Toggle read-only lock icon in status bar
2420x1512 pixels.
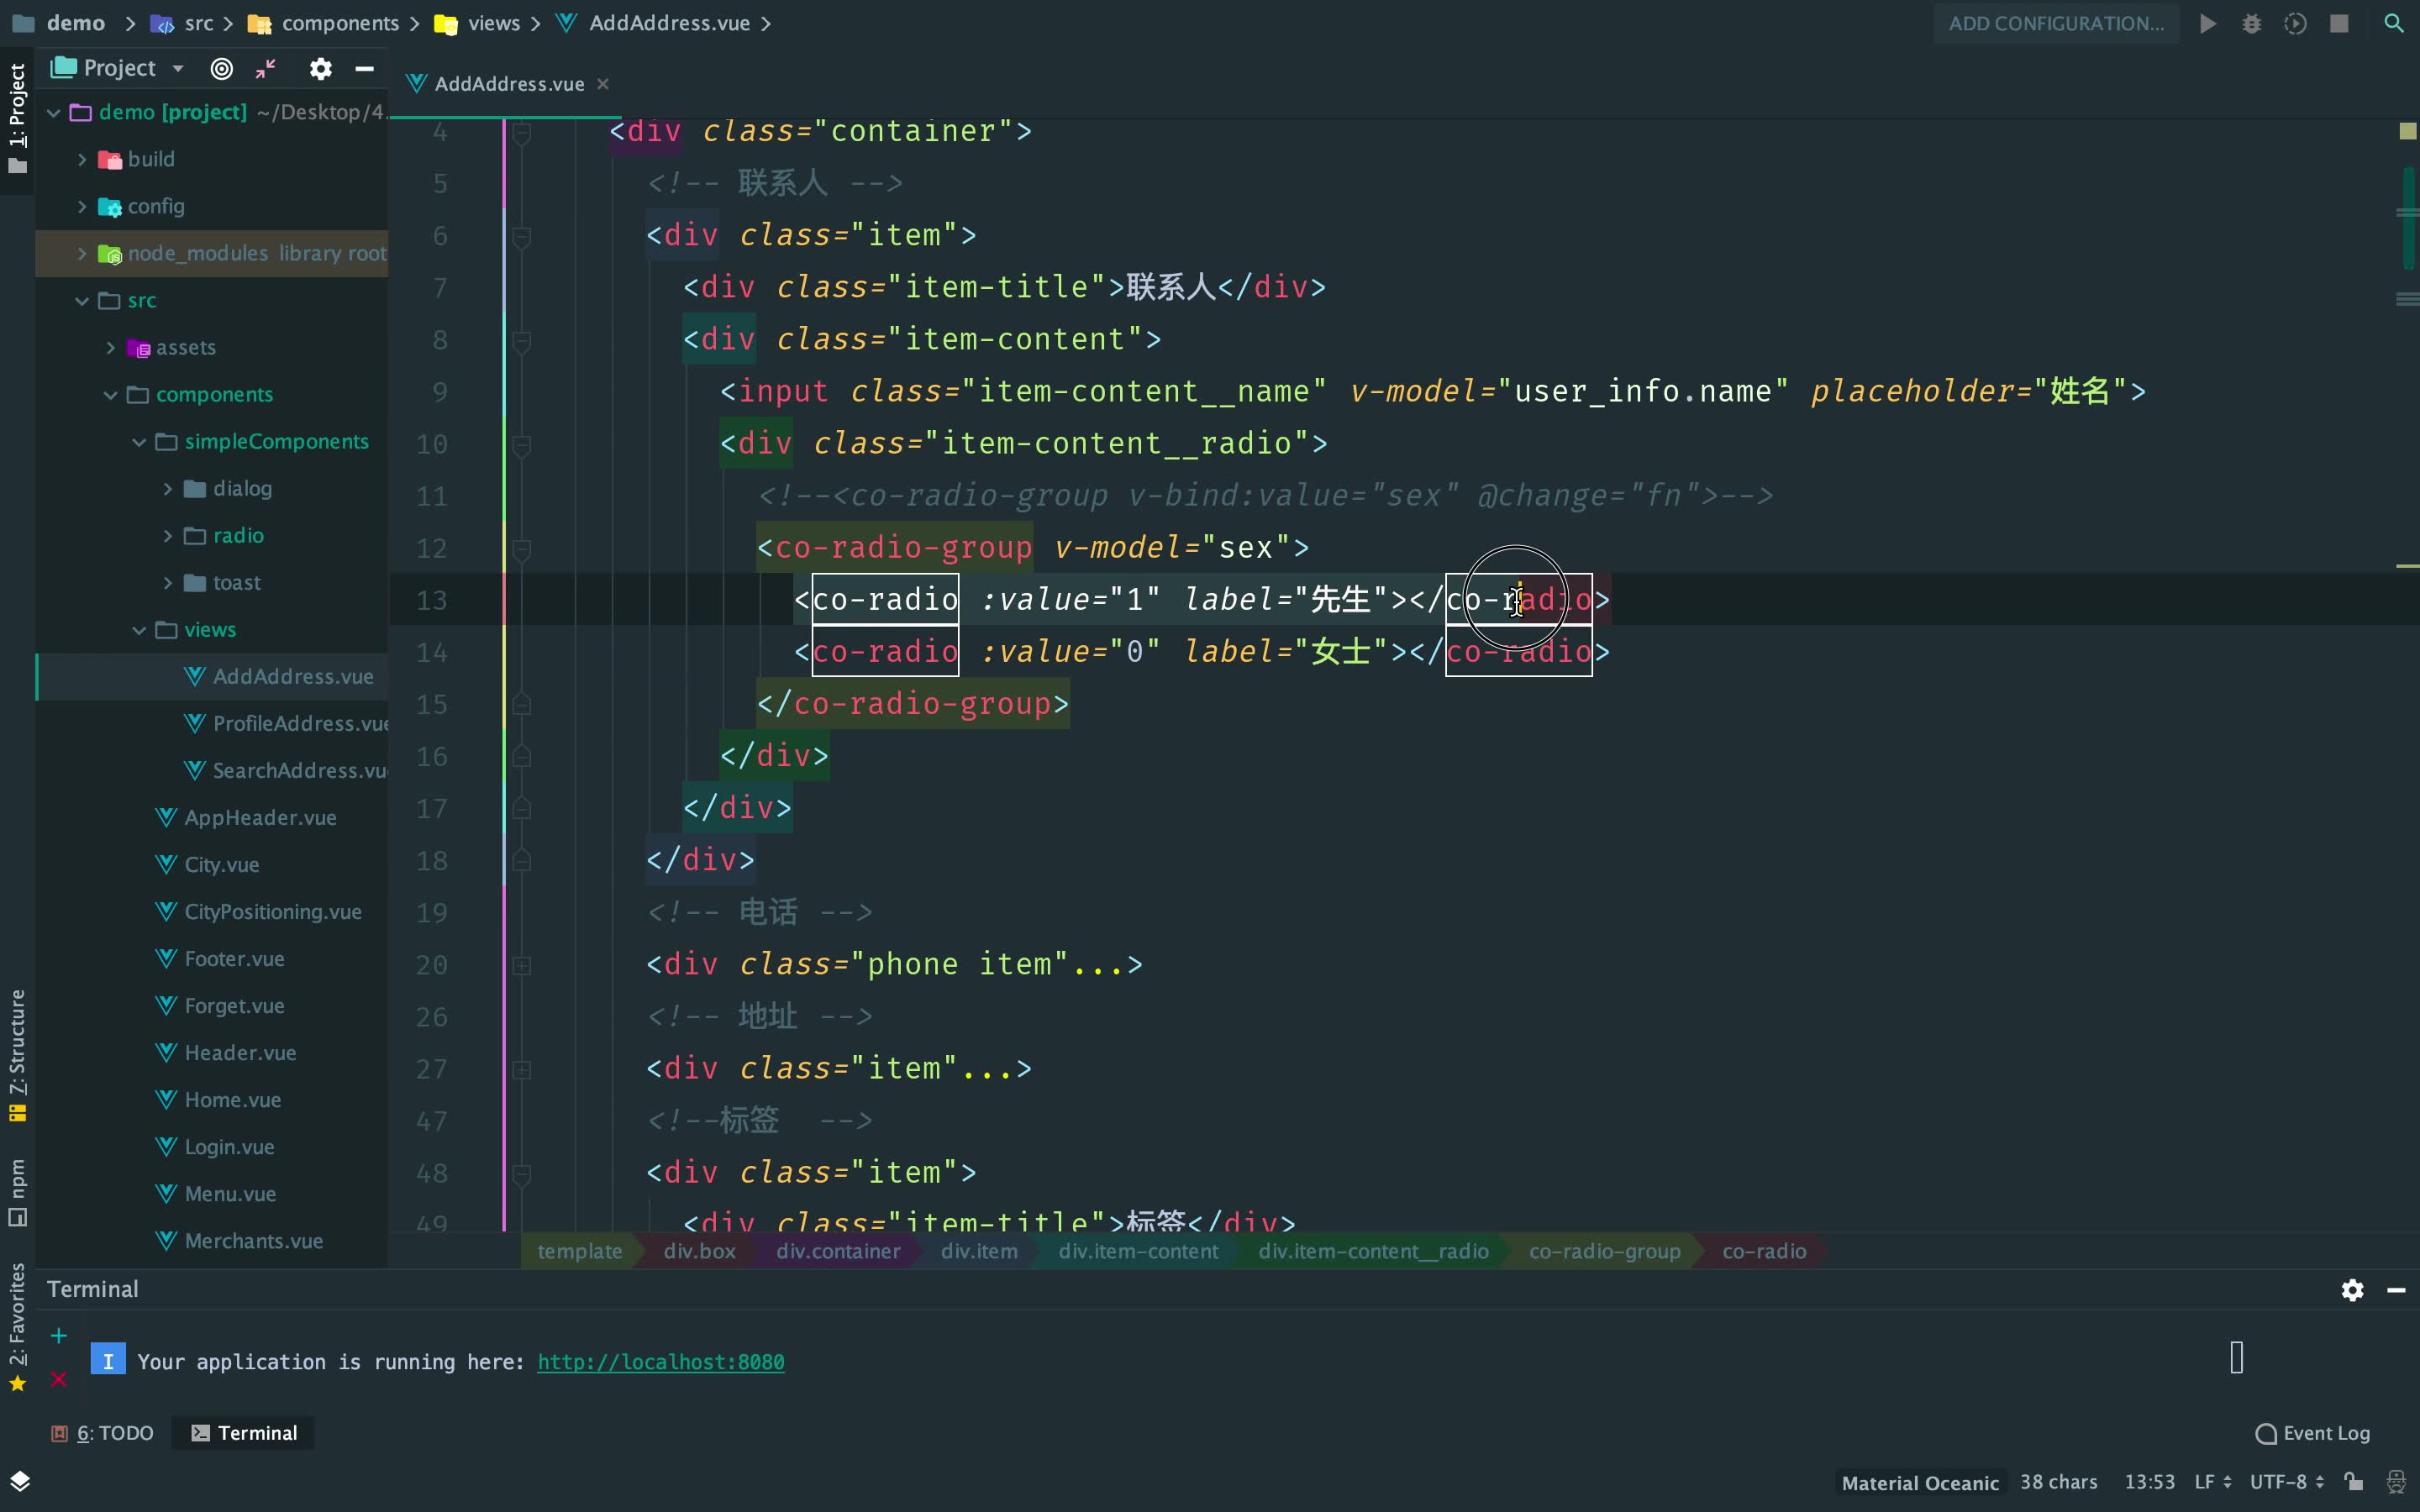point(2354,1482)
